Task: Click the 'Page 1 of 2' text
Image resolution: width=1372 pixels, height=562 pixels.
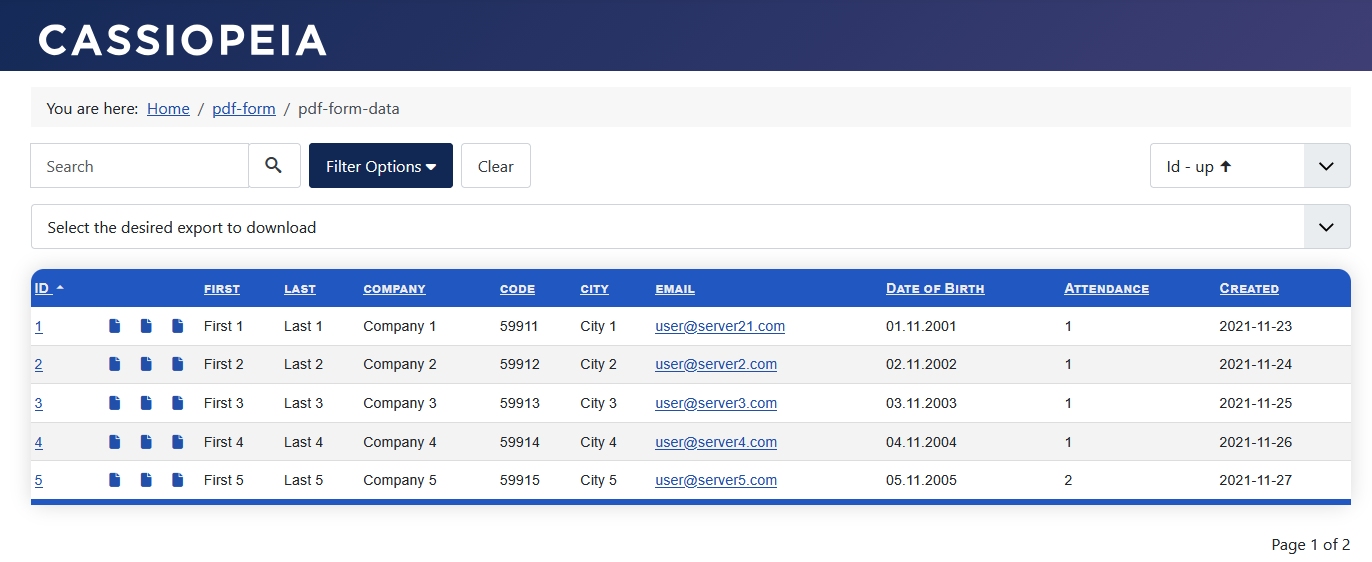Action: [x=1311, y=545]
